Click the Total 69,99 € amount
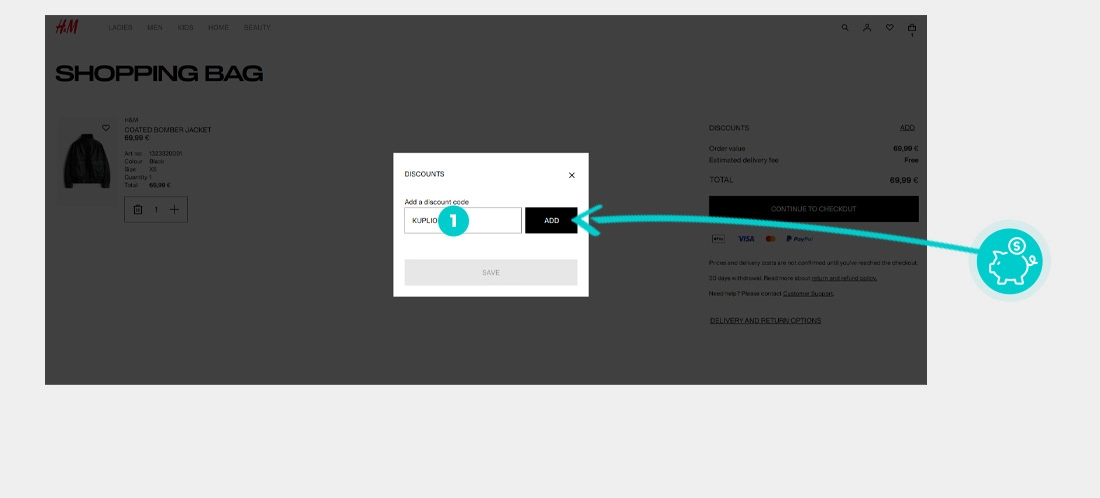This screenshot has width=1100, height=498. [904, 180]
